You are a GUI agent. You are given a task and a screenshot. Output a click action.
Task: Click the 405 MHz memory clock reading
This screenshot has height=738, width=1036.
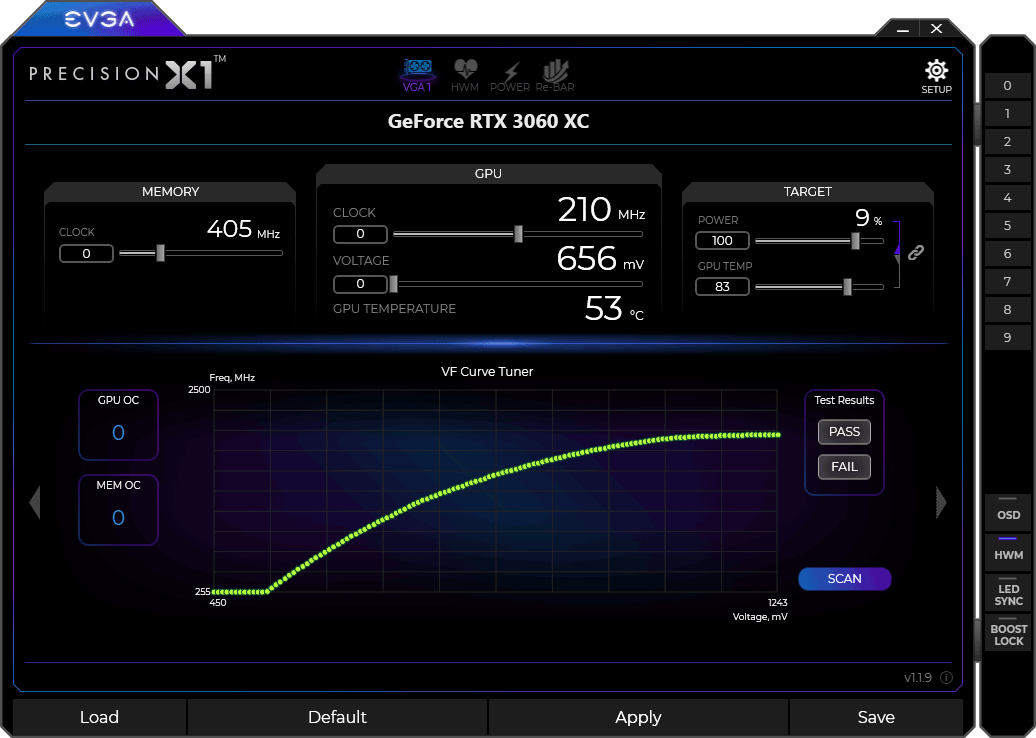[243, 229]
